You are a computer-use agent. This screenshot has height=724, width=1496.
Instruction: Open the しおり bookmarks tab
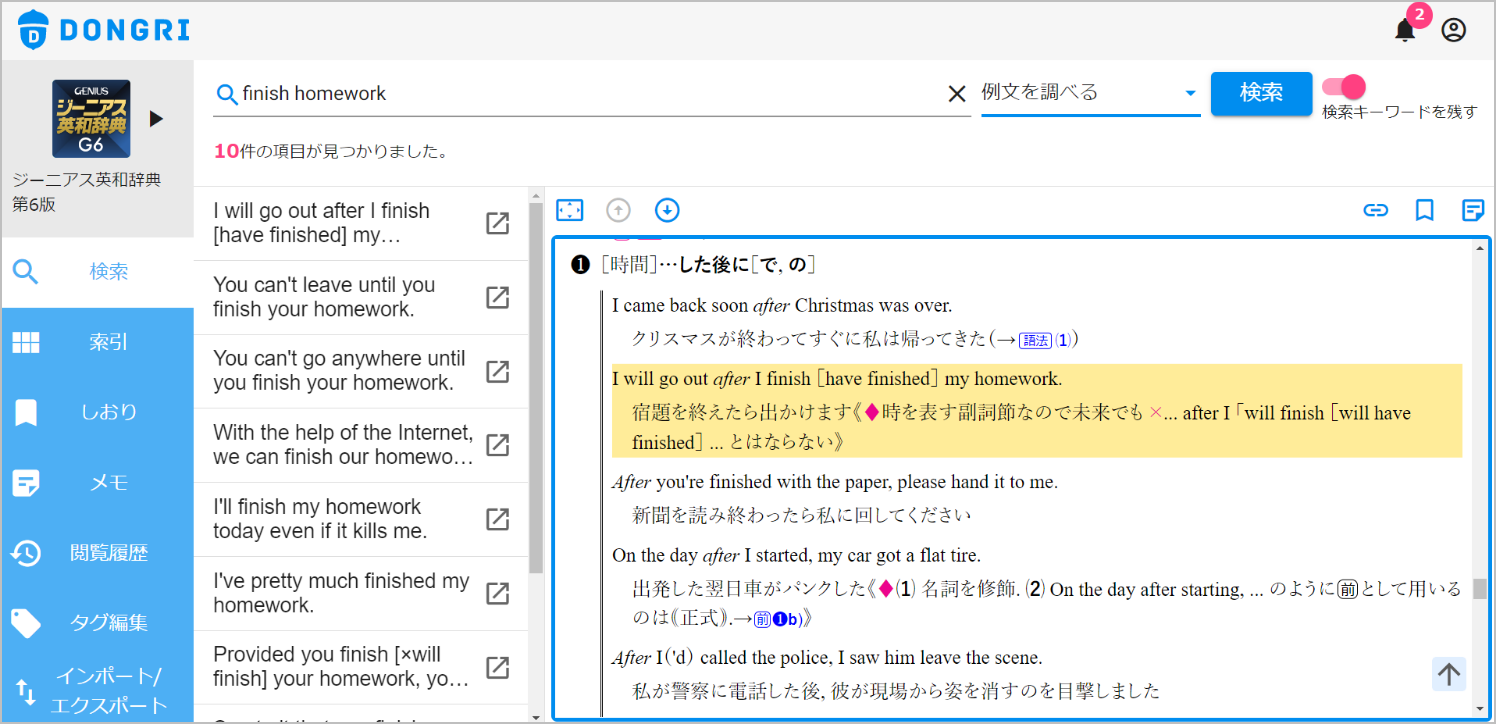[97, 412]
